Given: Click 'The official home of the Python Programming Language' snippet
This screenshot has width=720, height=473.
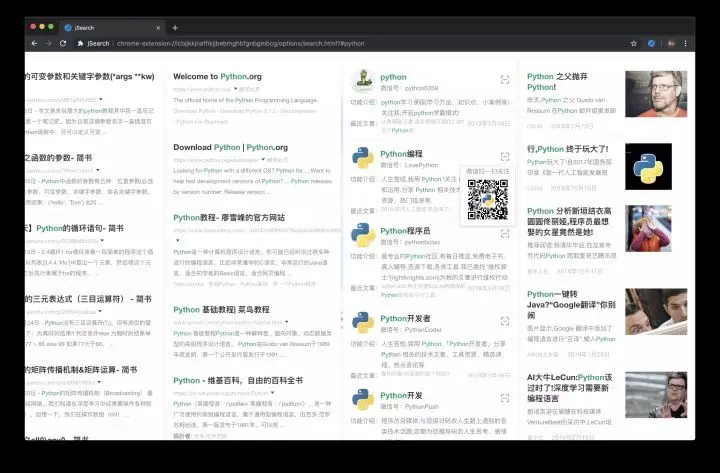Looking at the screenshot, I should pos(245,100).
